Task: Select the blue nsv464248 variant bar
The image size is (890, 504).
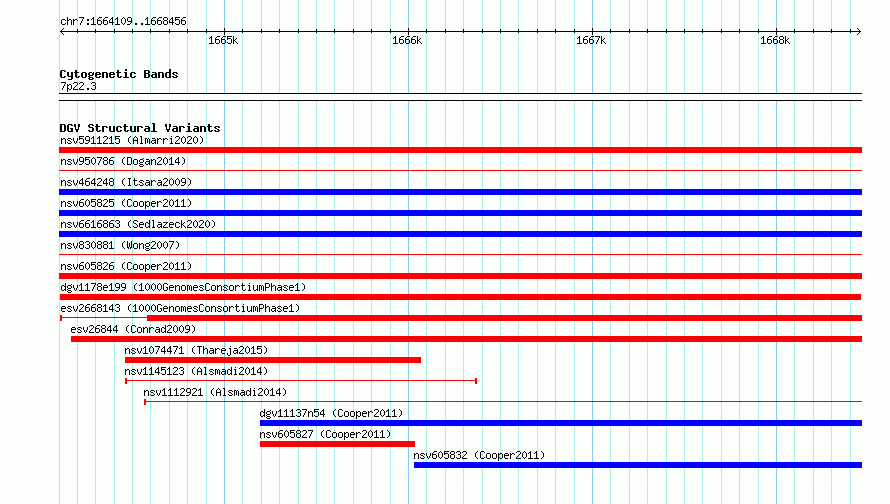Action: [460, 192]
